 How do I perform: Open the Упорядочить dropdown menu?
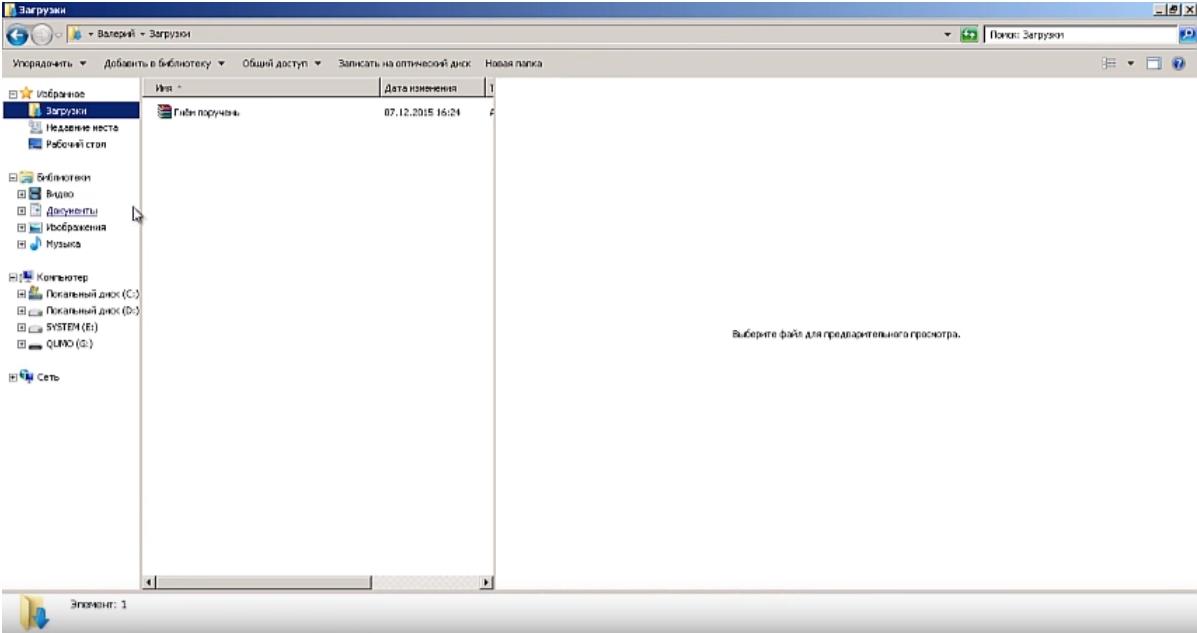pos(48,63)
